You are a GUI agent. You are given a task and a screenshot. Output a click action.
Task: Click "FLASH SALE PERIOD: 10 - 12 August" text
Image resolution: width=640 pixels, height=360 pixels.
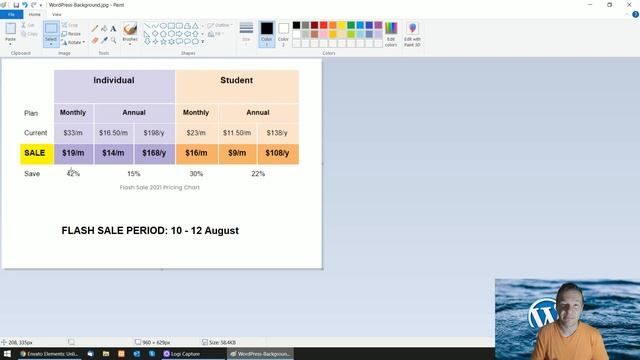(x=150, y=231)
